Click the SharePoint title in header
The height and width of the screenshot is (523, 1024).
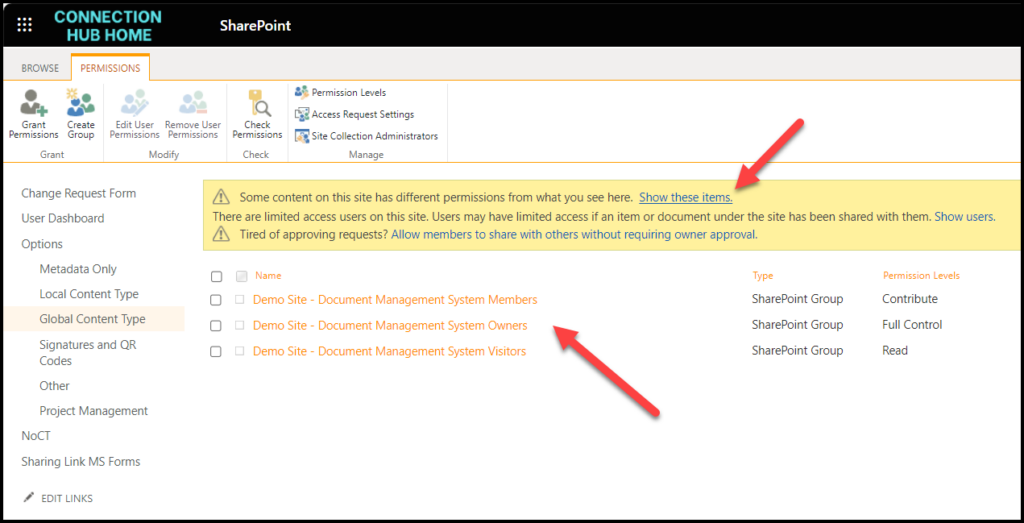255,25
